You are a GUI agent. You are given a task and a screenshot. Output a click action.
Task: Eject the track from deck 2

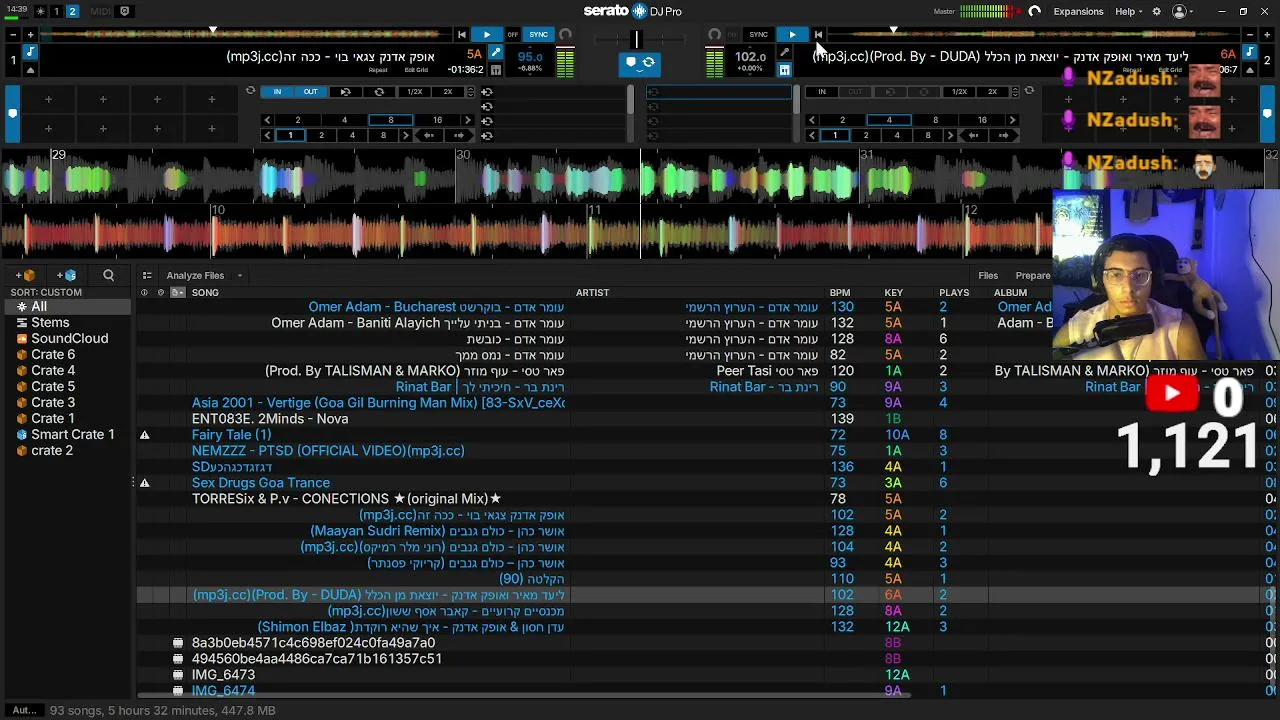[1250, 70]
